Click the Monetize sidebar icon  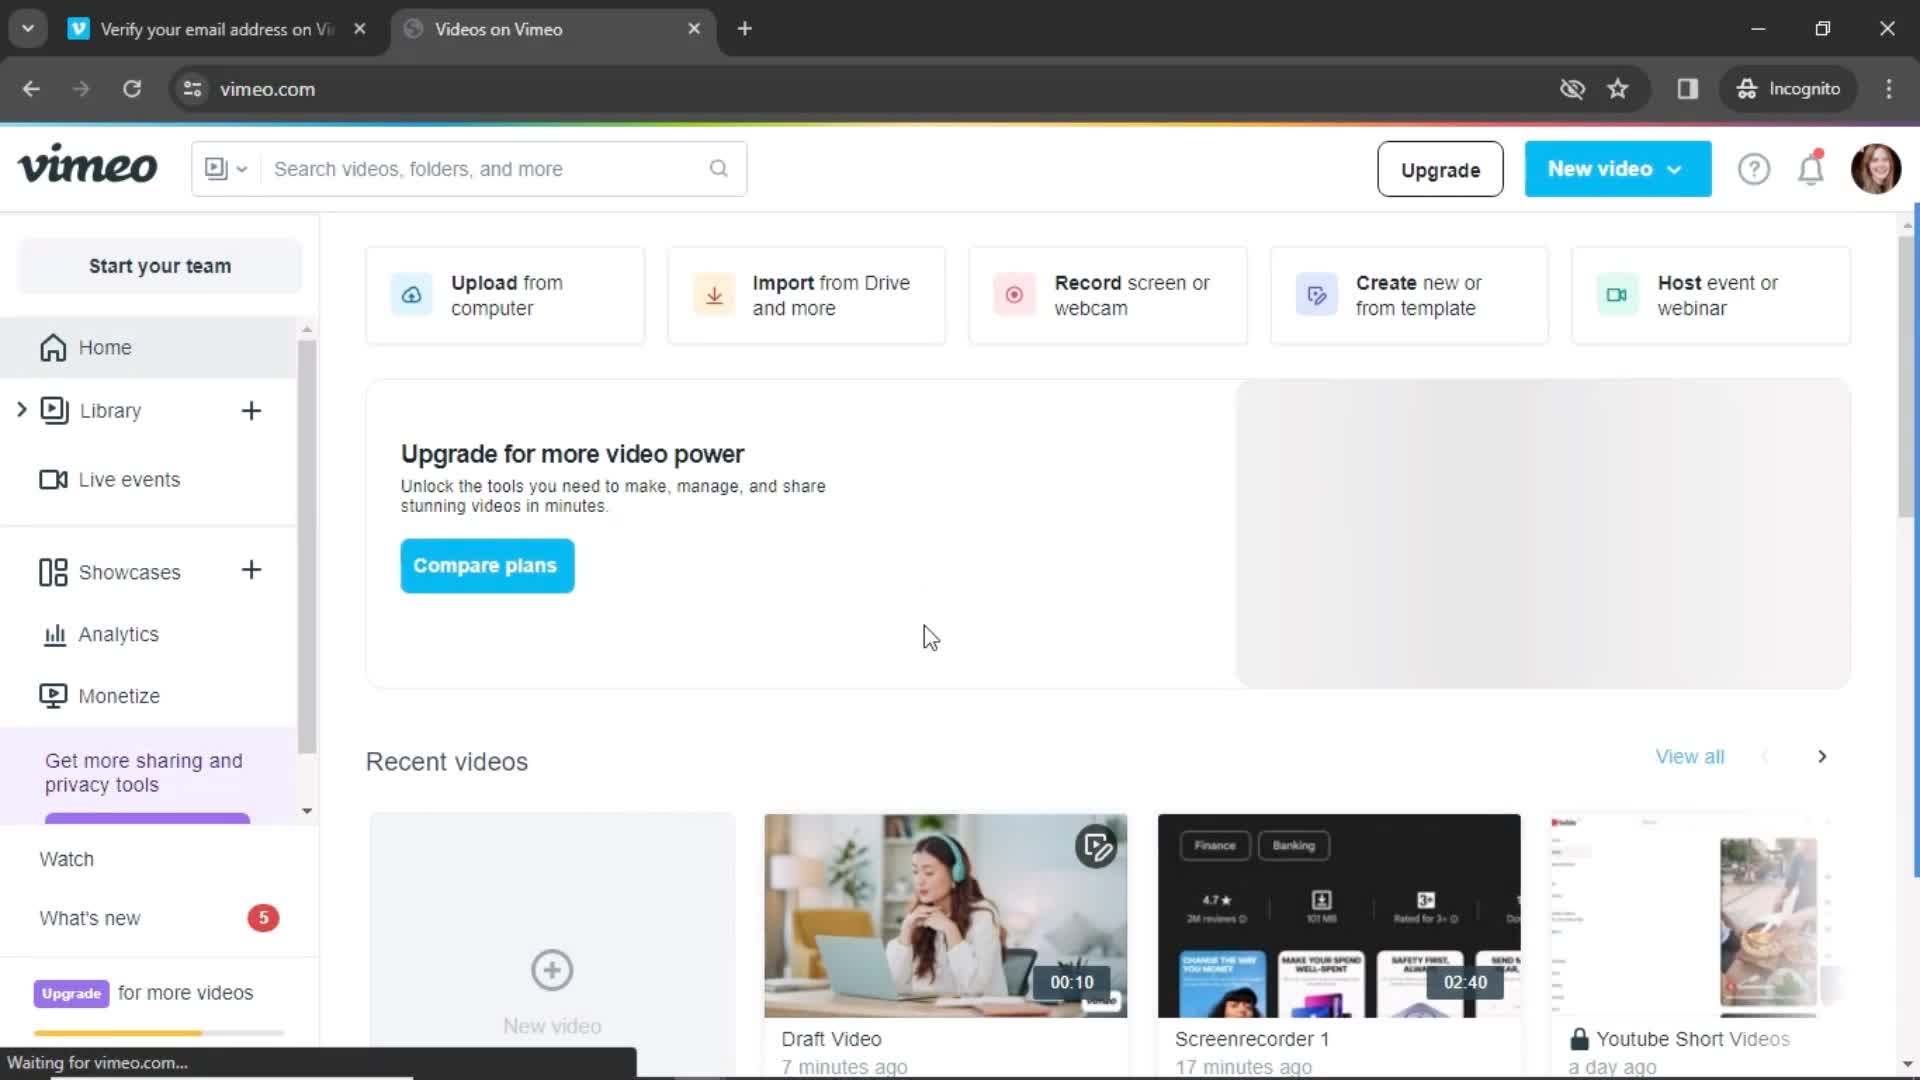[x=53, y=695]
